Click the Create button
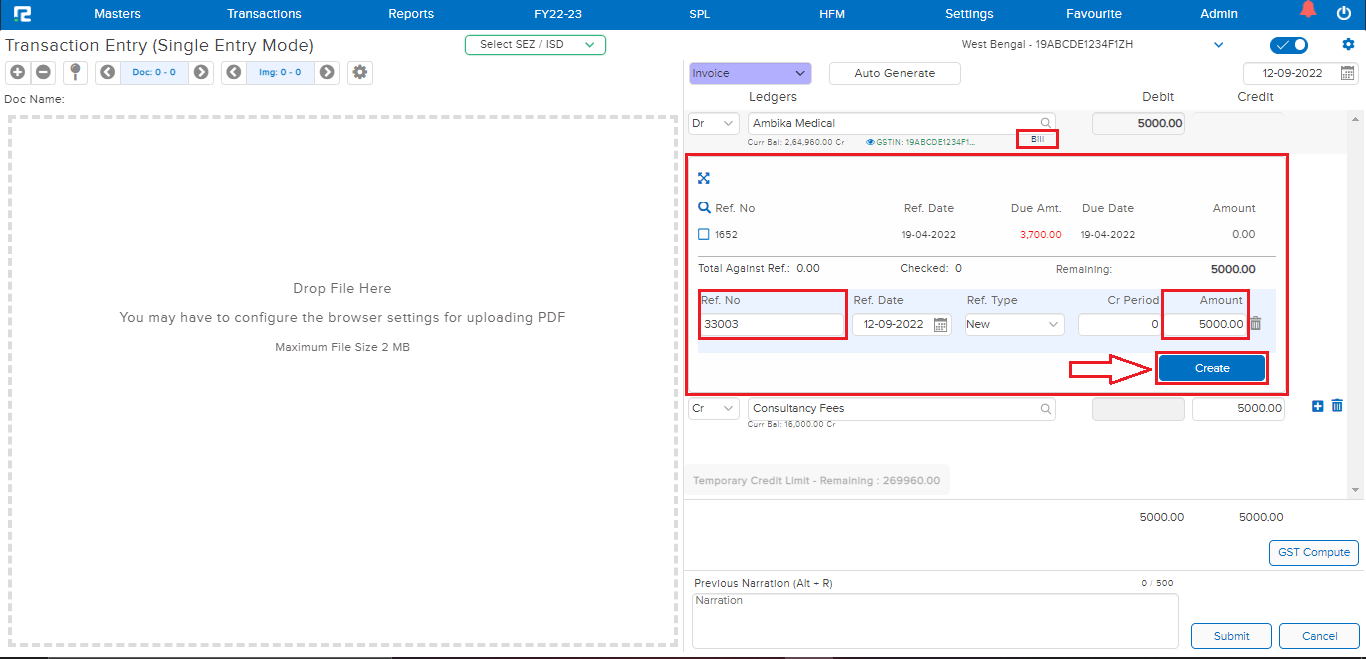This screenshot has height=659, width=1366. coord(1212,368)
